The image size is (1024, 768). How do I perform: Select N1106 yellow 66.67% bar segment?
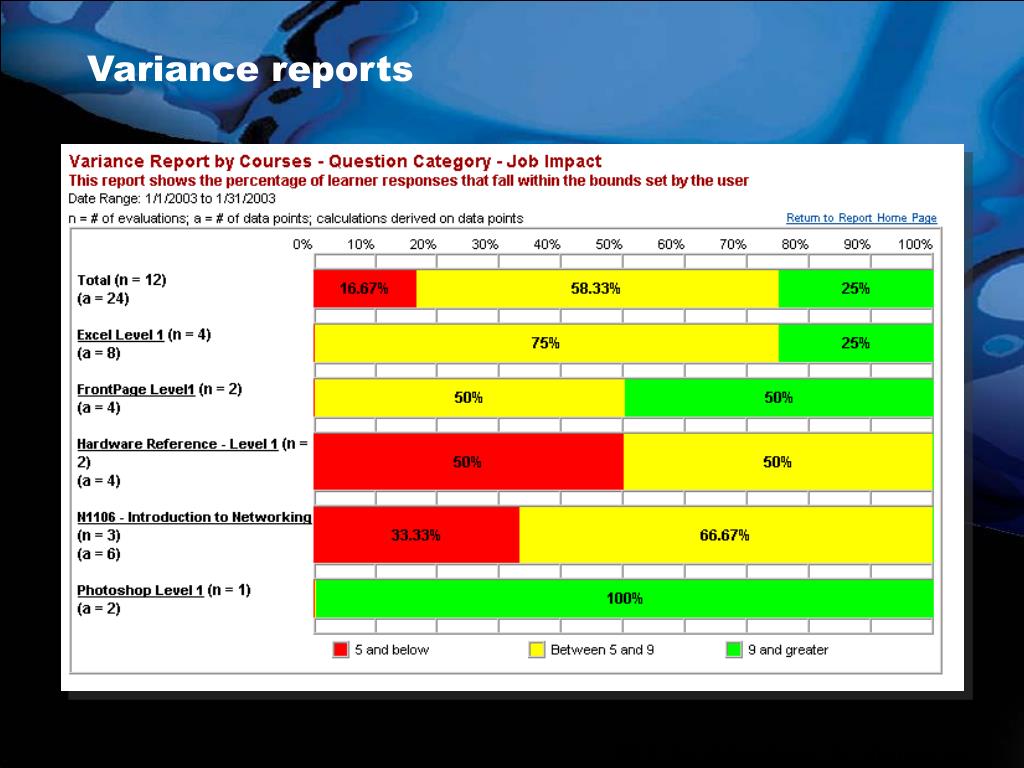pyautogui.click(x=726, y=535)
